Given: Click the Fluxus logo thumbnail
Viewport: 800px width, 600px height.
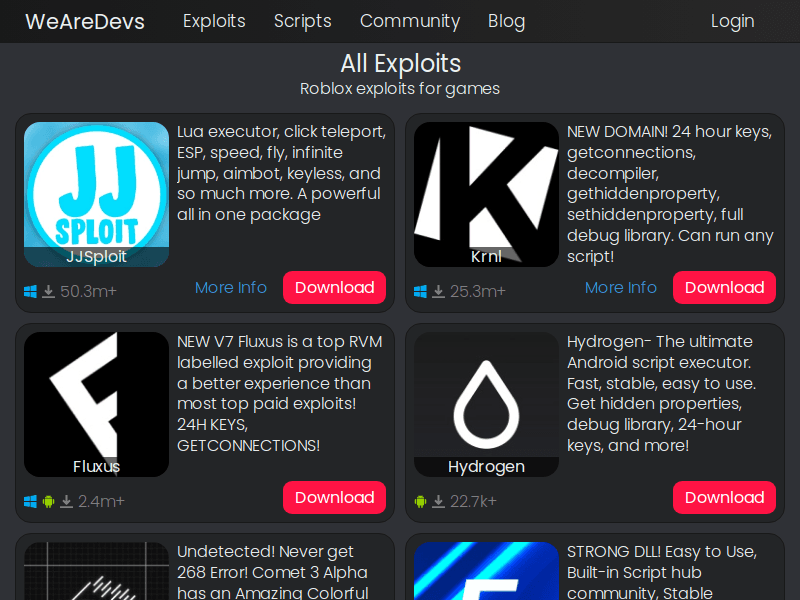Looking at the screenshot, I should click(x=96, y=404).
